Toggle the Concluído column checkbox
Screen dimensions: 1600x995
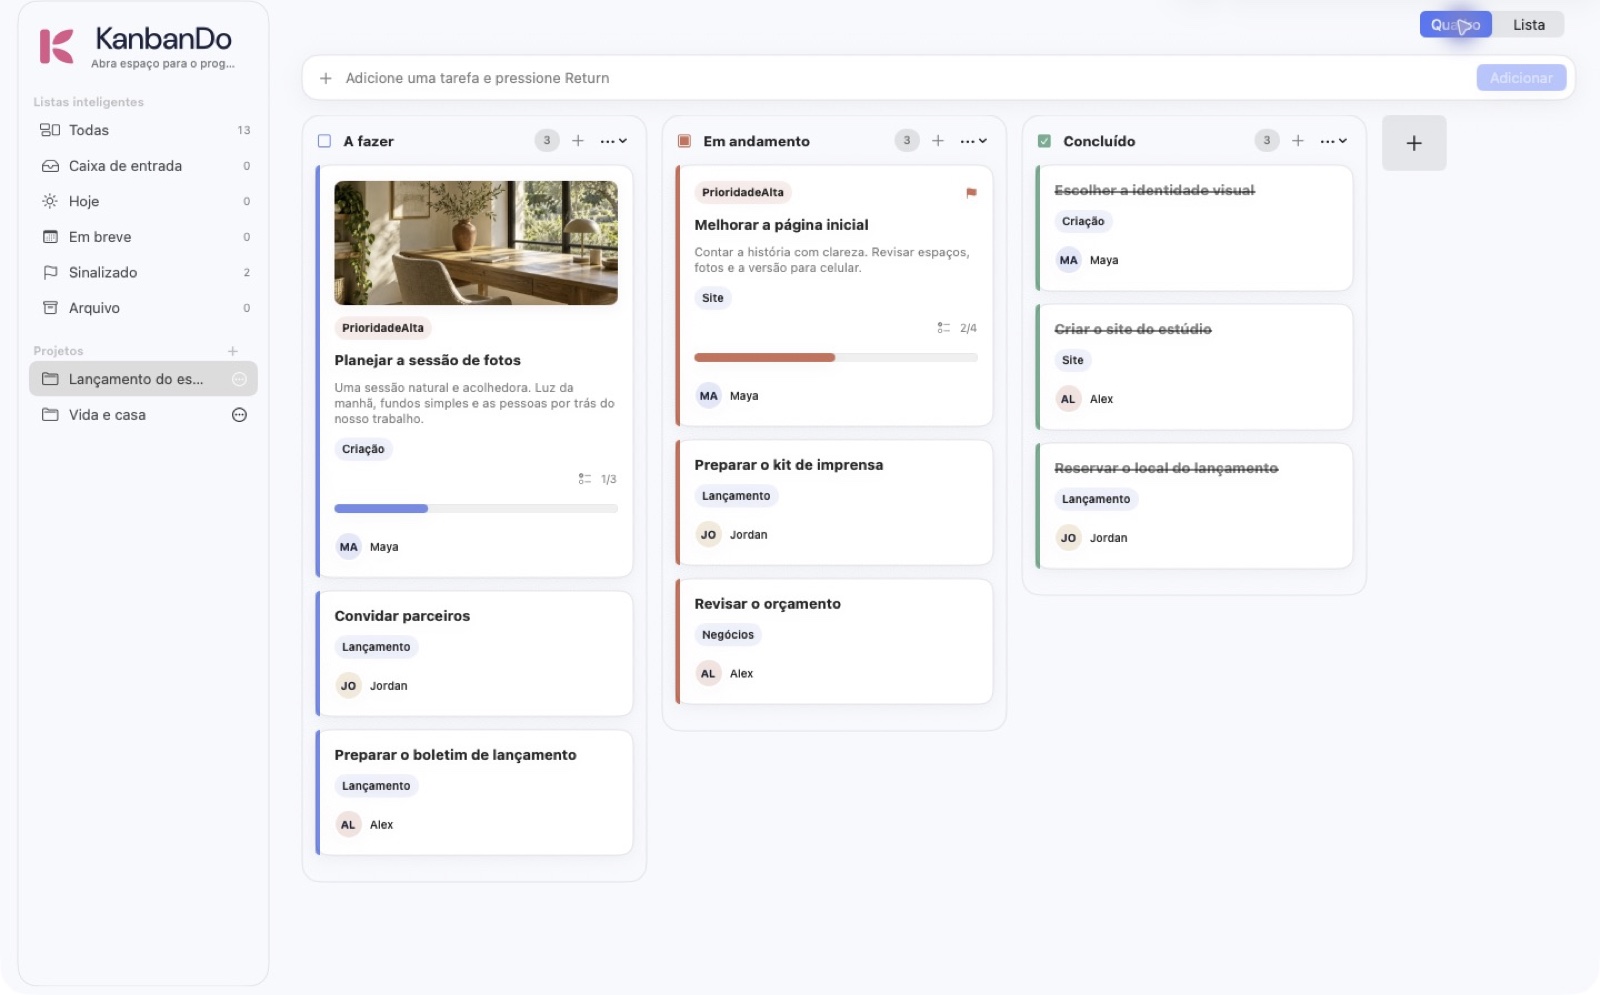[x=1044, y=141]
